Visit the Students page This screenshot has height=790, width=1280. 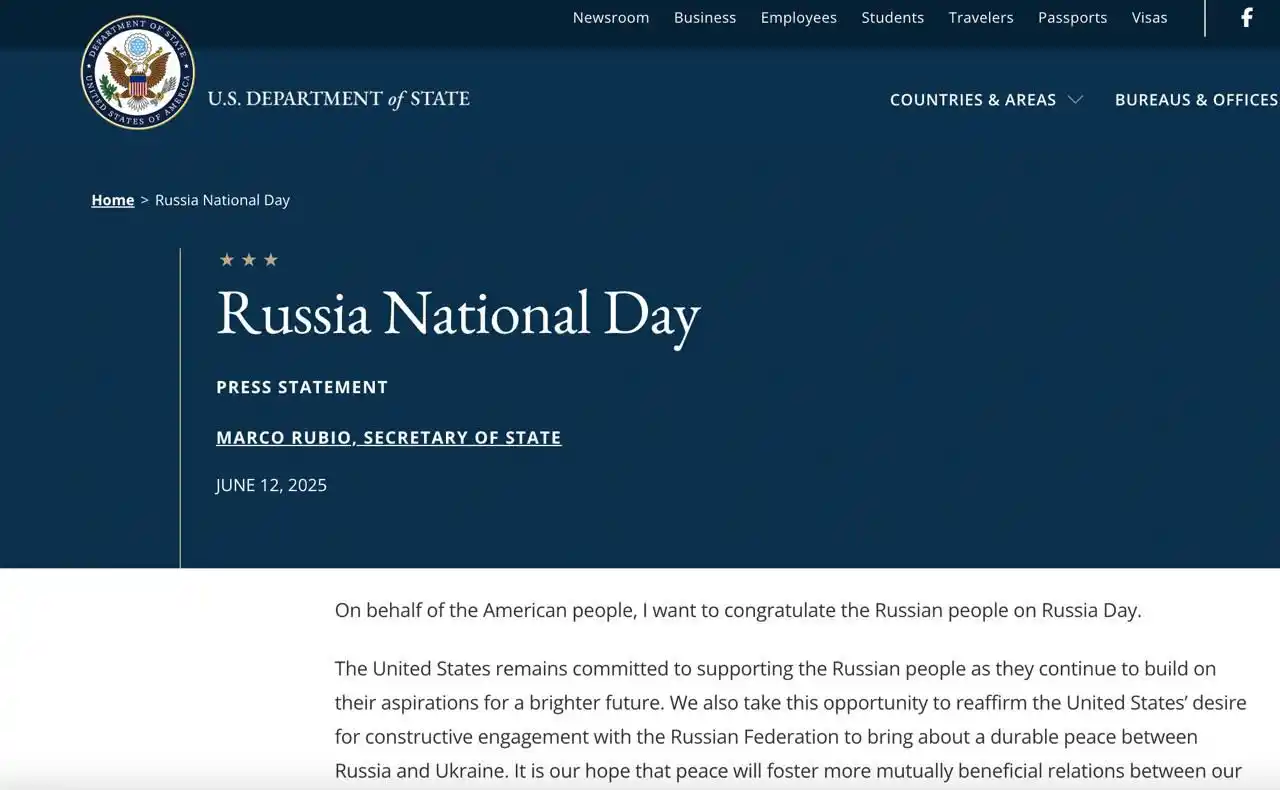pyautogui.click(x=893, y=17)
